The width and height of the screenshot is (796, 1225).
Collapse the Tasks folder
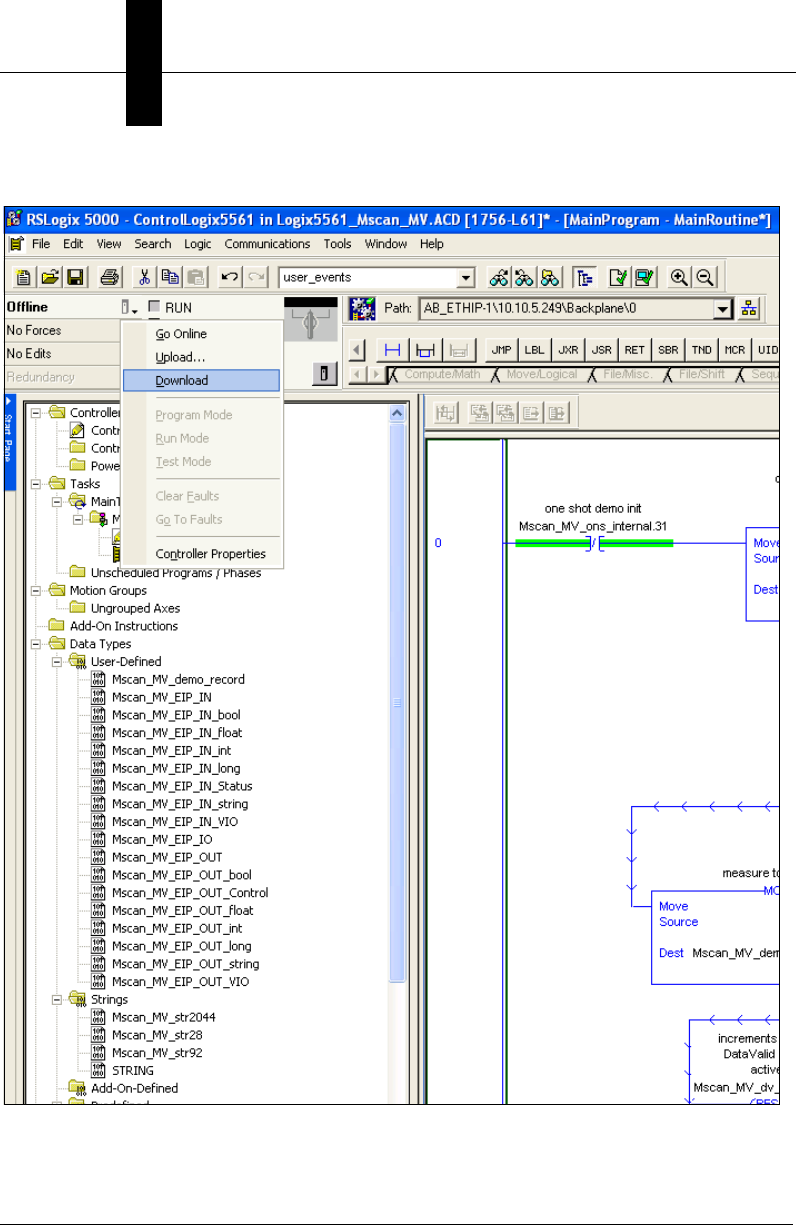(x=38, y=483)
